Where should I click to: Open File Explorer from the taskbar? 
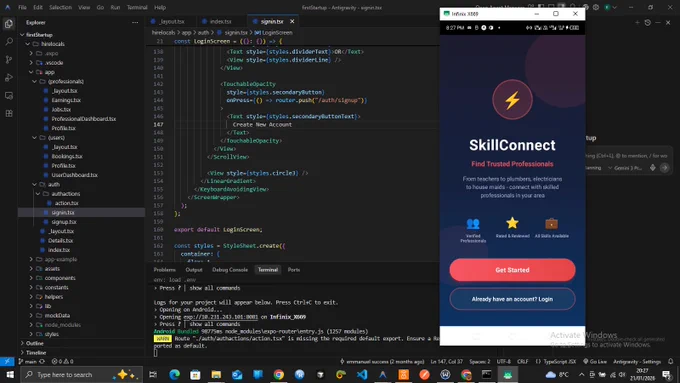click(216, 374)
